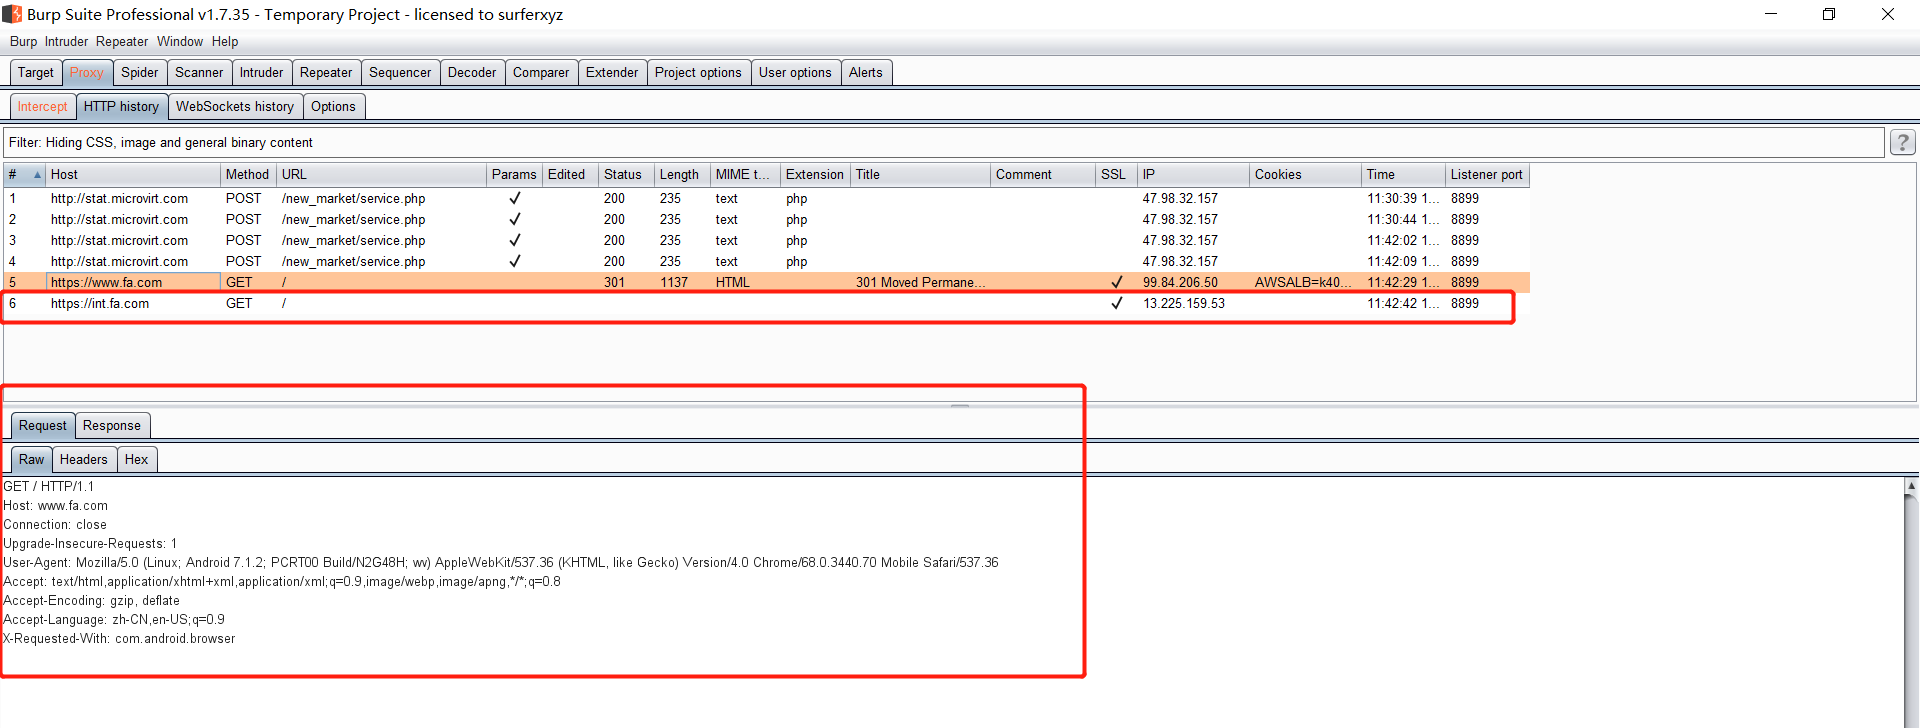The image size is (1920, 728).
Task: Click the SSL checkmark for int.fa.com row
Action: [1117, 303]
